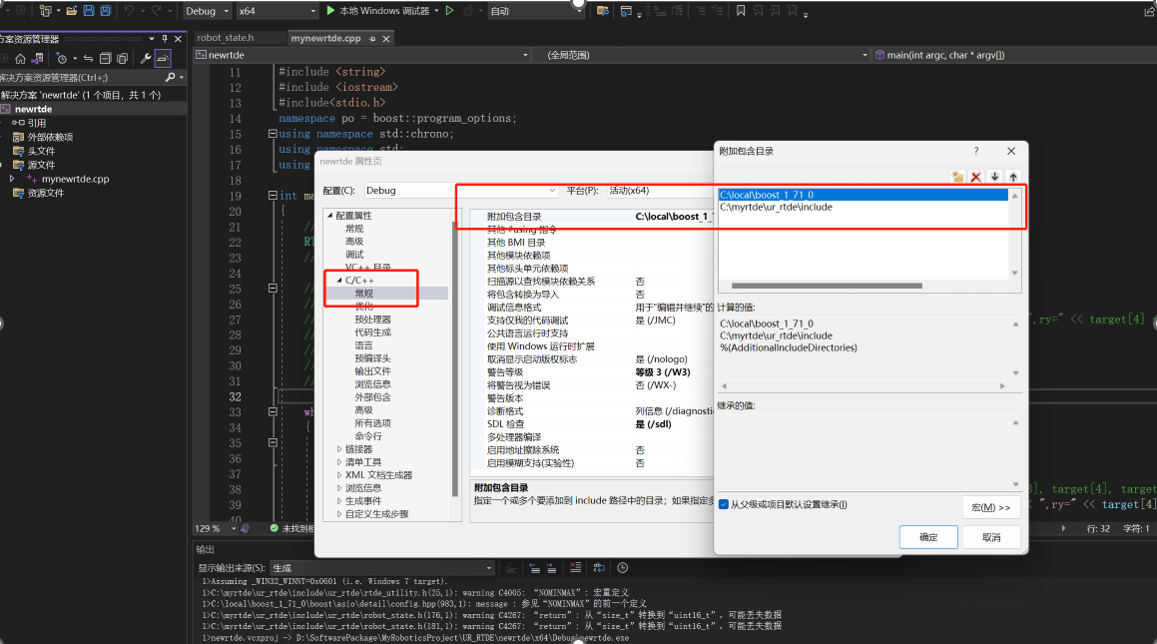Click the Open File folder icon in toolbar
Image resolution: width=1157 pixels, height=644 pixels.
(72, 11)
